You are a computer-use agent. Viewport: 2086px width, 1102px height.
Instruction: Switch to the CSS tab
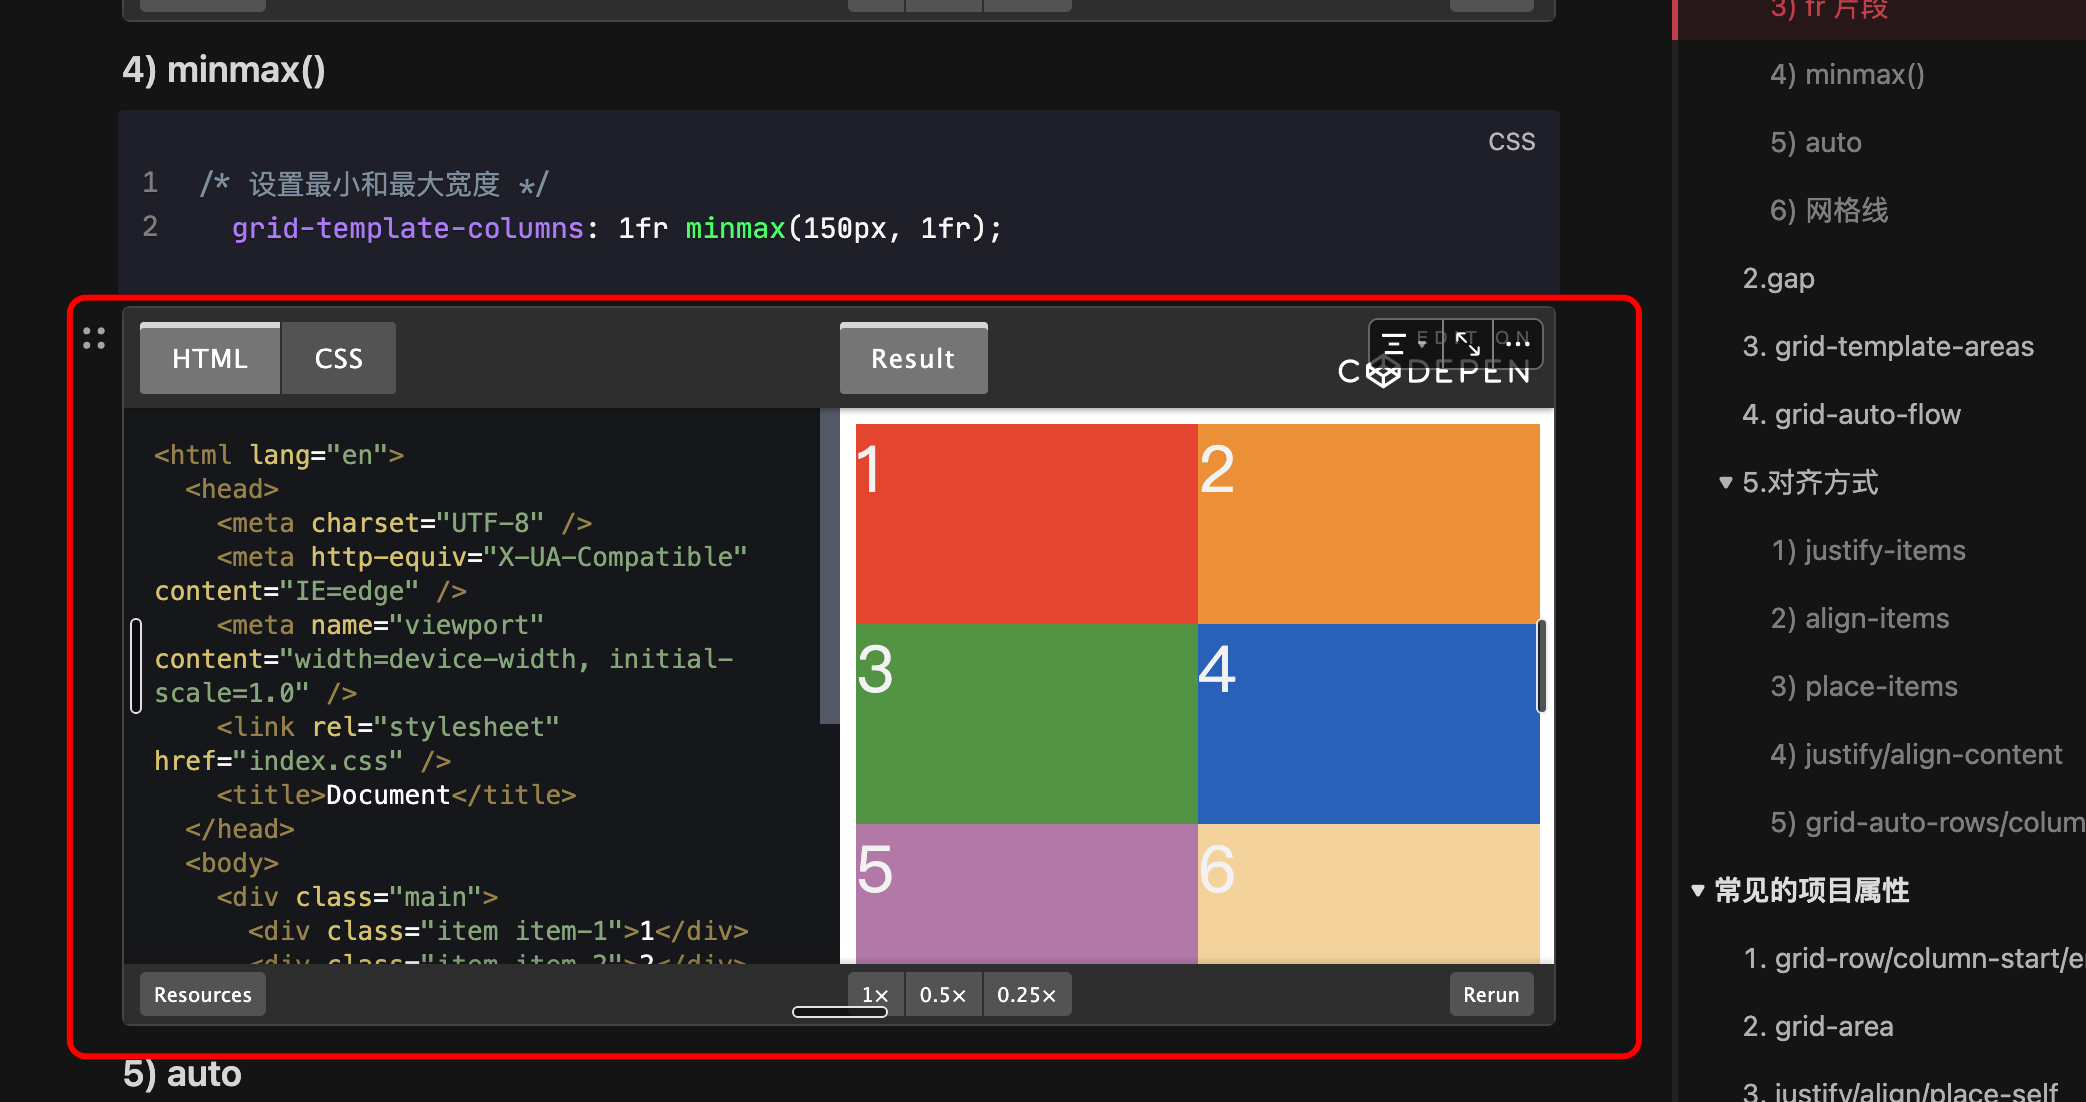click(x=338, y=358)
